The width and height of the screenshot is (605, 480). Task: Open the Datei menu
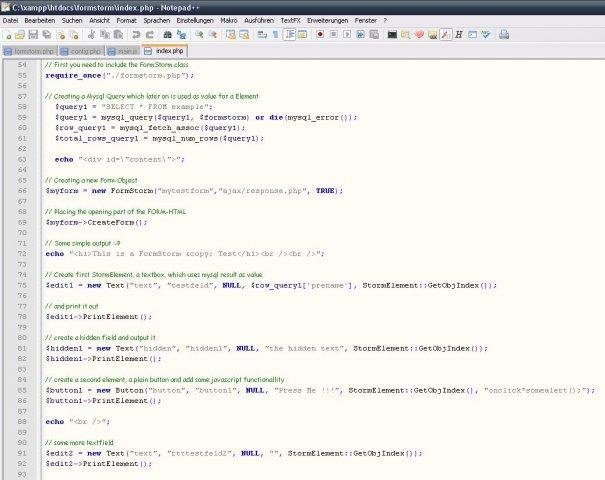[x=11, y=20]
